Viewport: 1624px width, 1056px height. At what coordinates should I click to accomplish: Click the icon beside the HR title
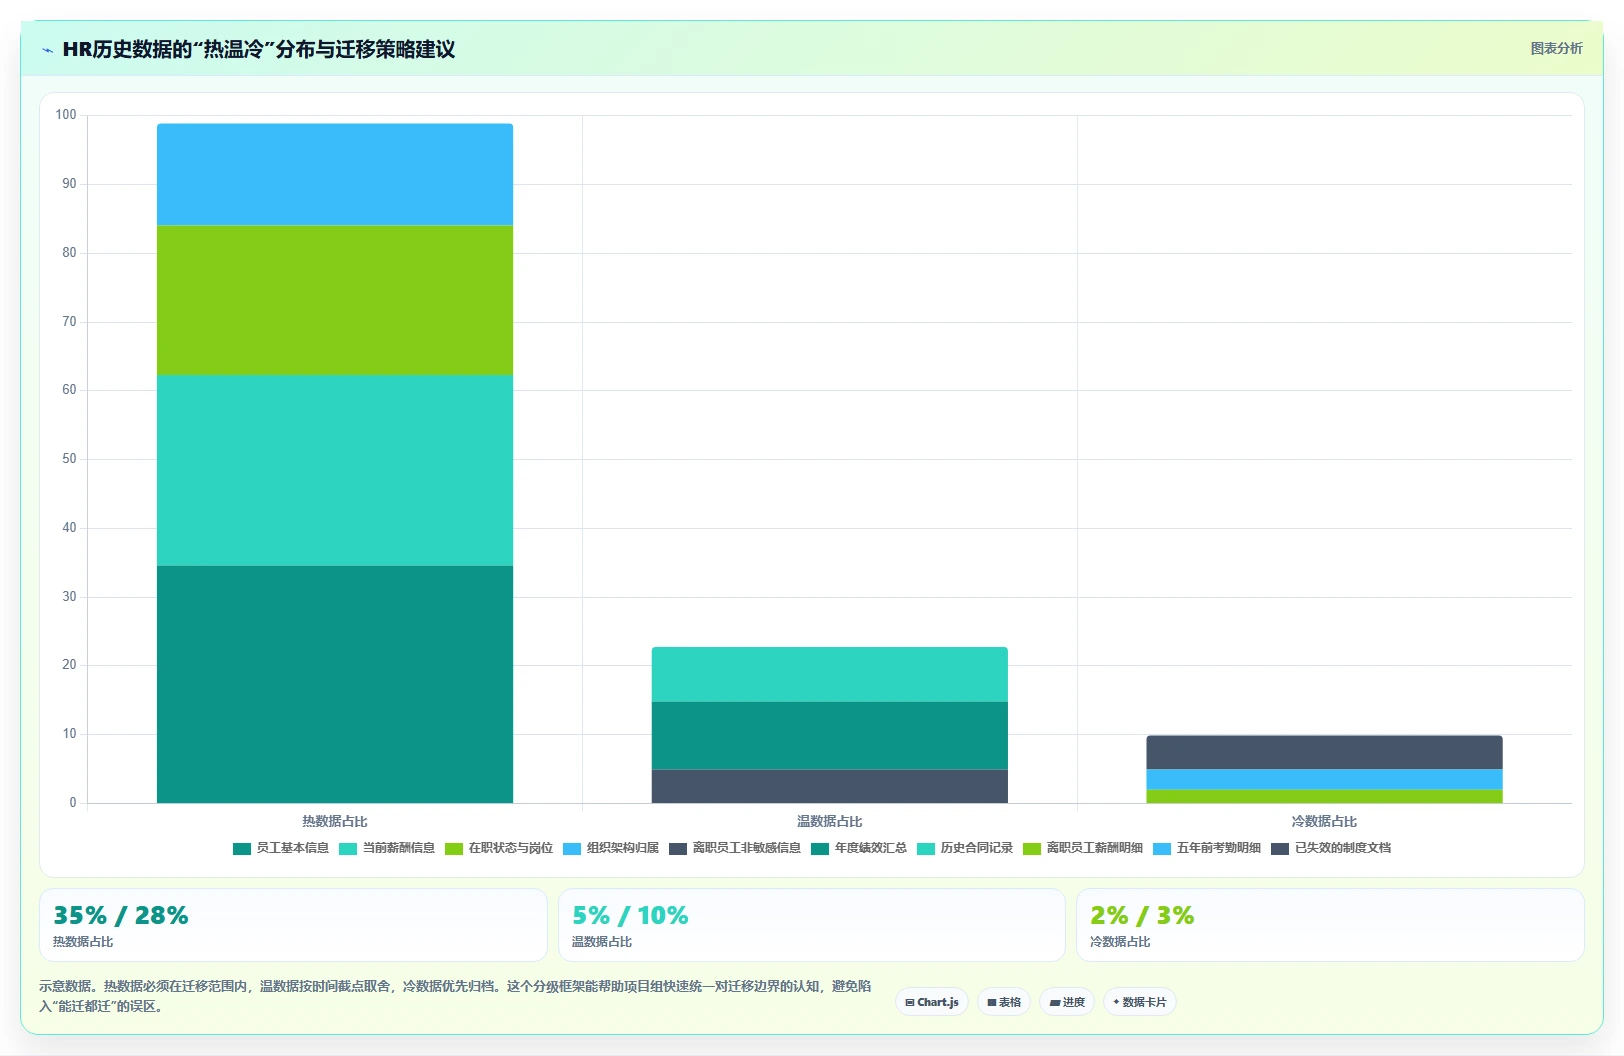click(47, 50)
